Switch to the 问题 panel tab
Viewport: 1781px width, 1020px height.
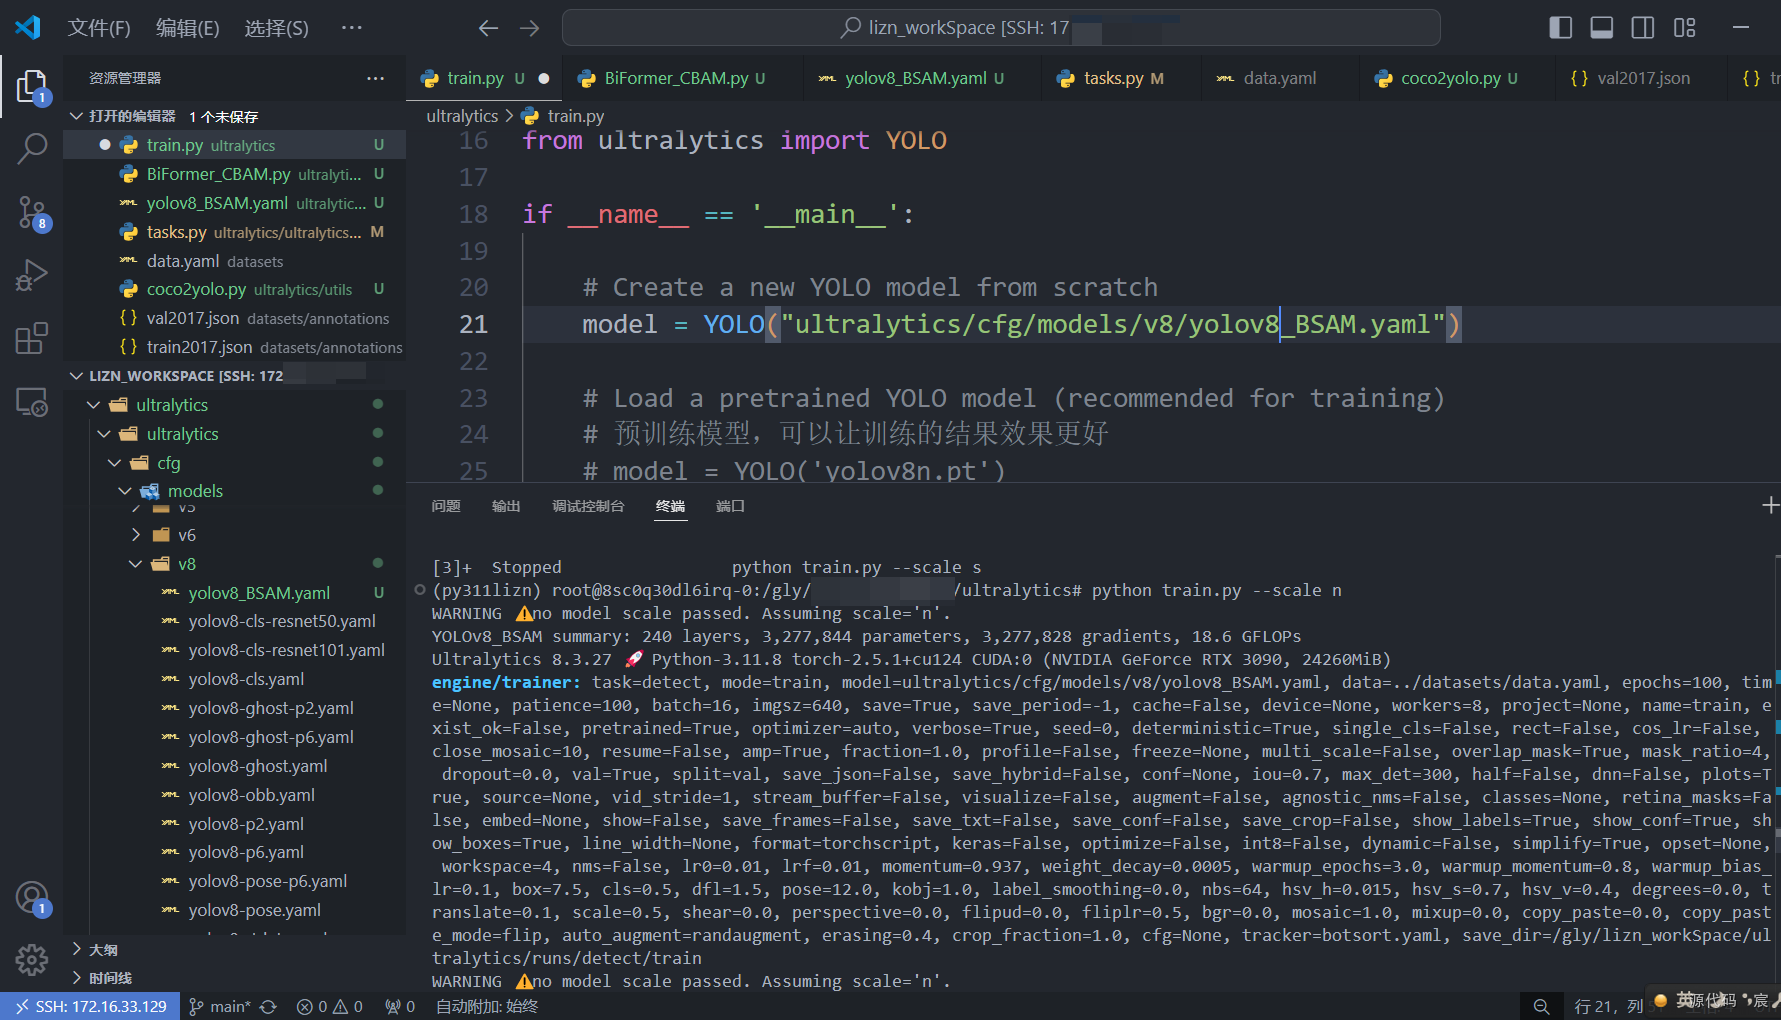(x=446, y=506)
